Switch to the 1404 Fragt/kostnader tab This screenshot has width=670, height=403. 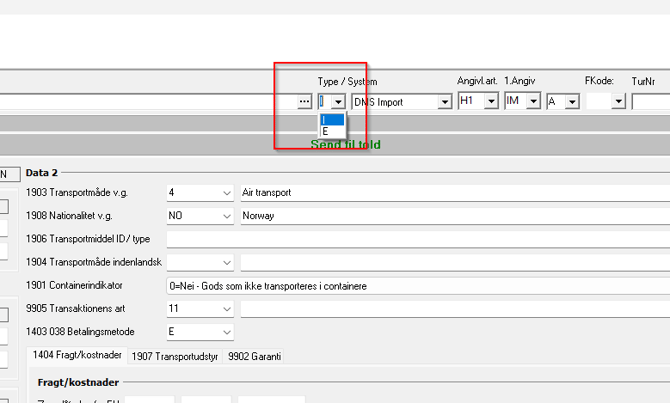click(x=77, y=355)
